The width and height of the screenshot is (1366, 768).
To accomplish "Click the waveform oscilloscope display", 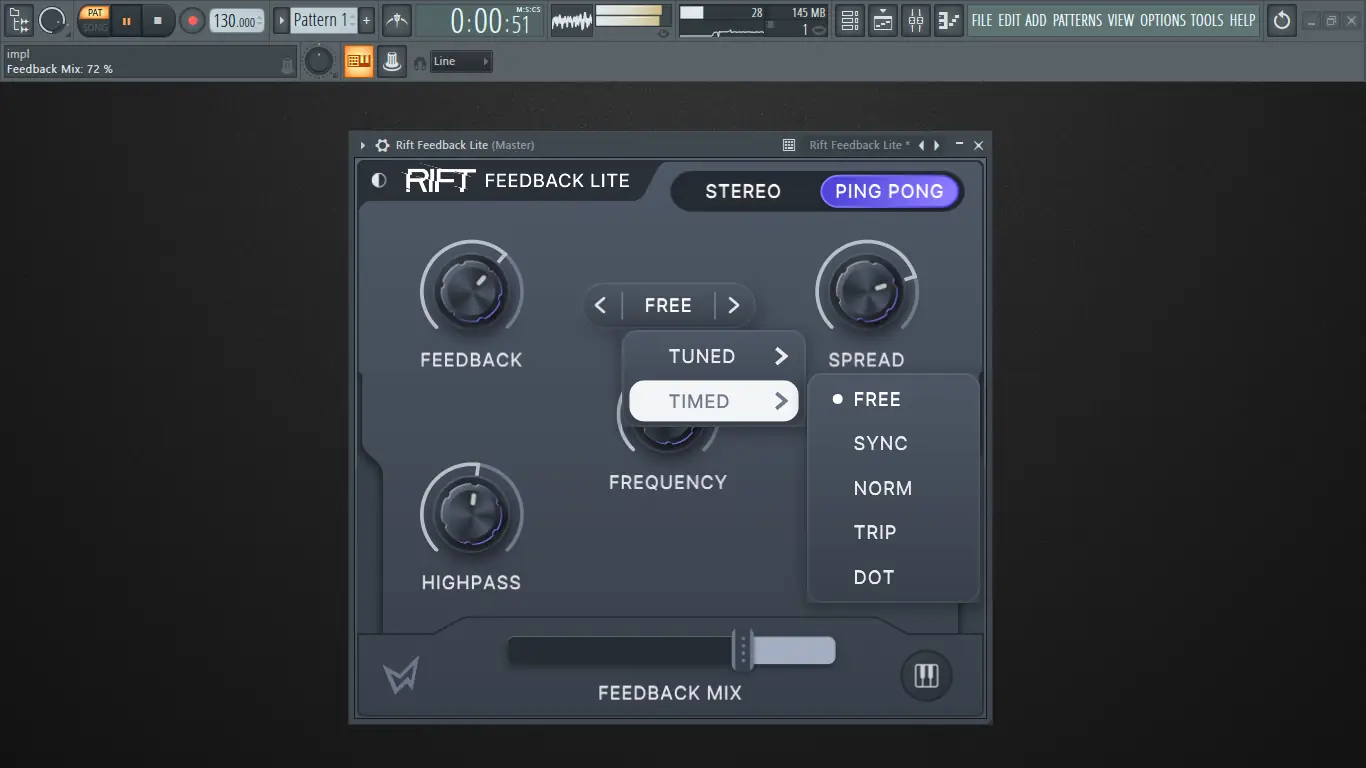I will (572, 20).
